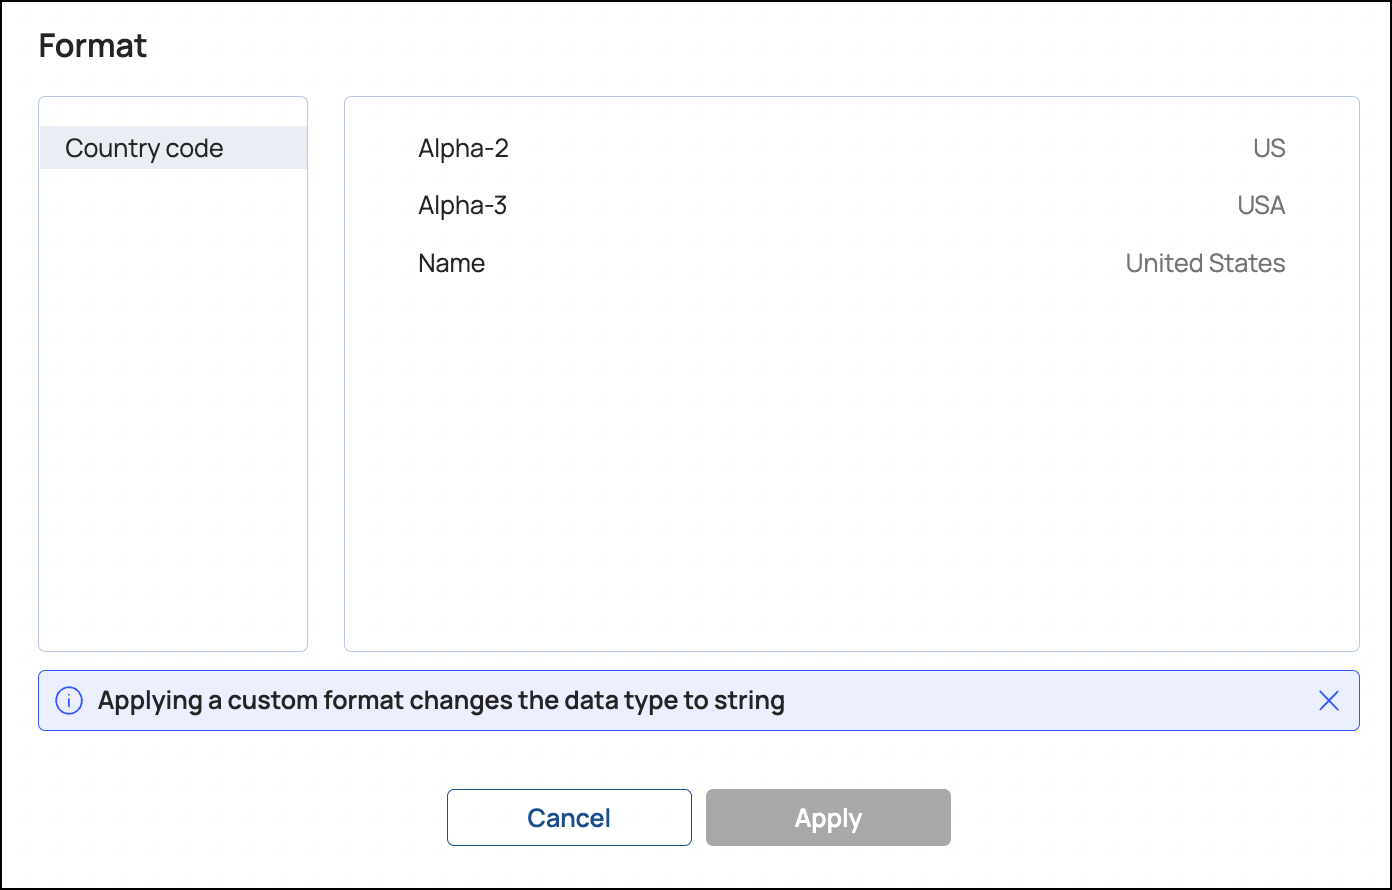Click inside the Country code options list
Viewport: 1392px width, 890px height.
[x=172, y=400]
